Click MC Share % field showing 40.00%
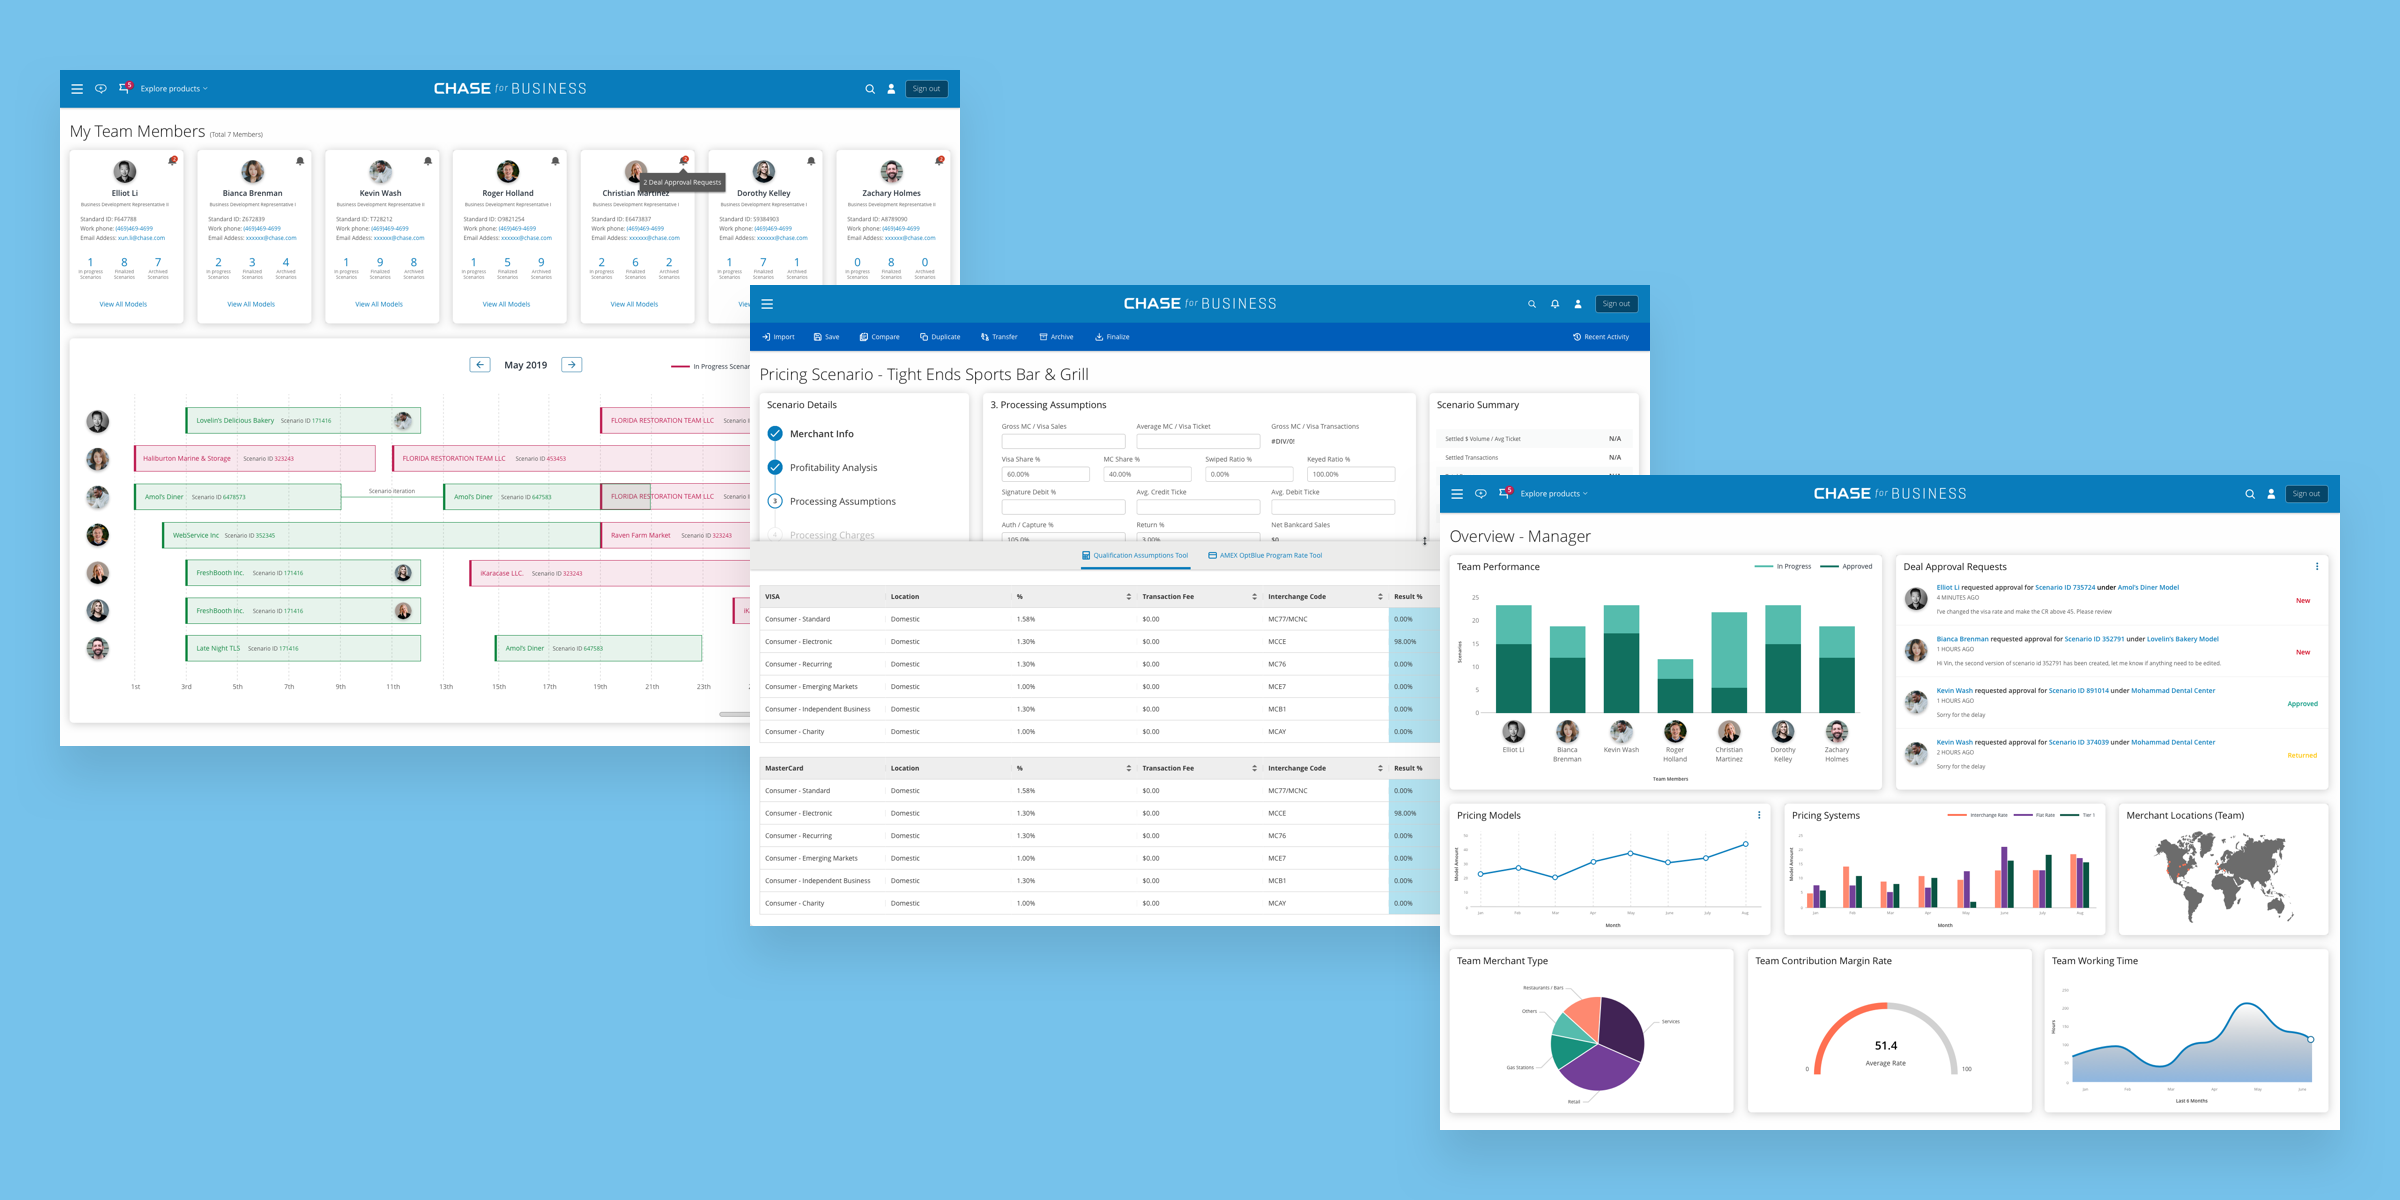Image resolution: width=2400 pixels, height=1200 pixels. (1147, 474)
